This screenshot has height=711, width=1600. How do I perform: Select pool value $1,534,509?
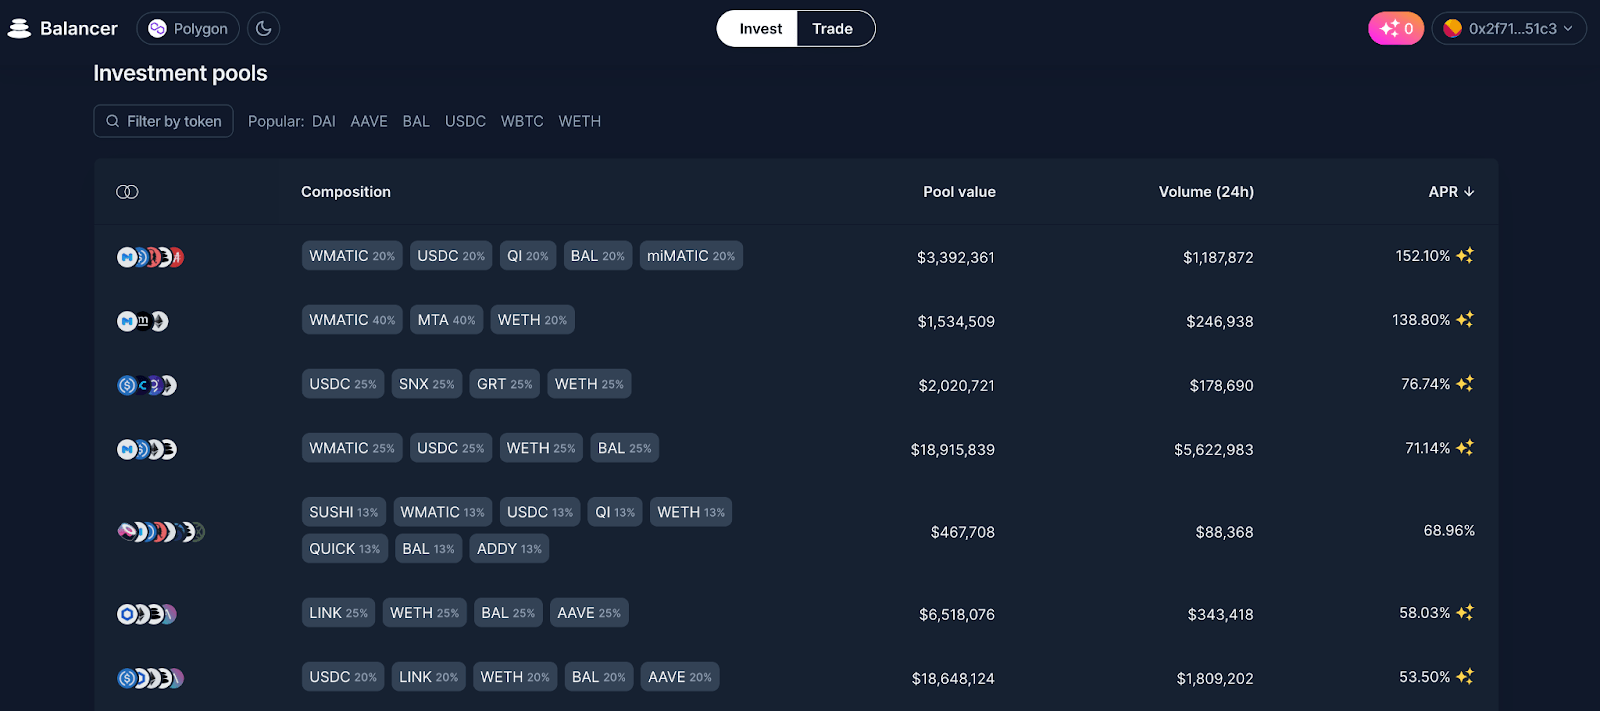coord(956,322)
